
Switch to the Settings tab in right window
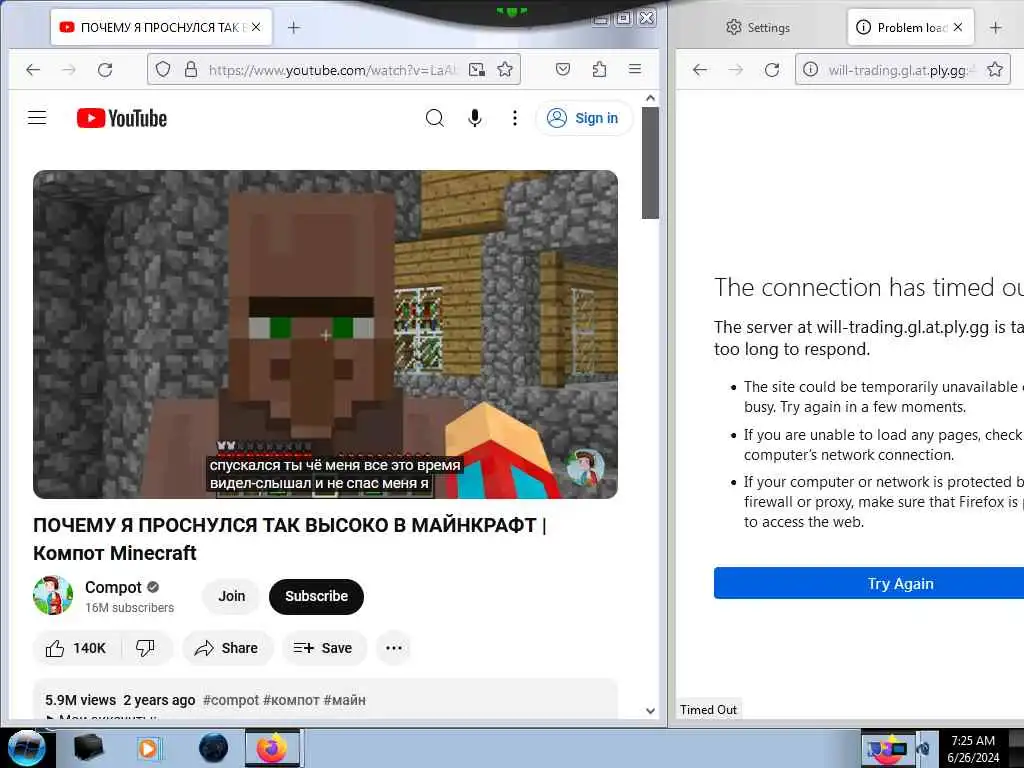point(759,27)
